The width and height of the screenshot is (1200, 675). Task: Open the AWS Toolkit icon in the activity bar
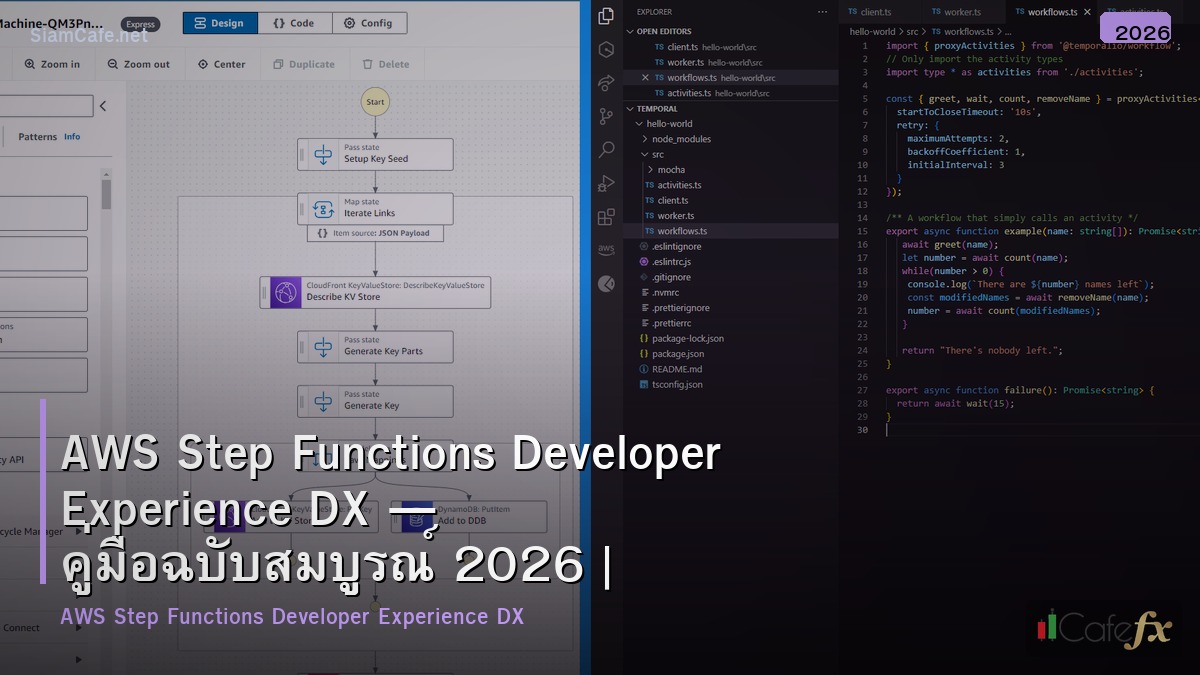(x=606, y=249)
